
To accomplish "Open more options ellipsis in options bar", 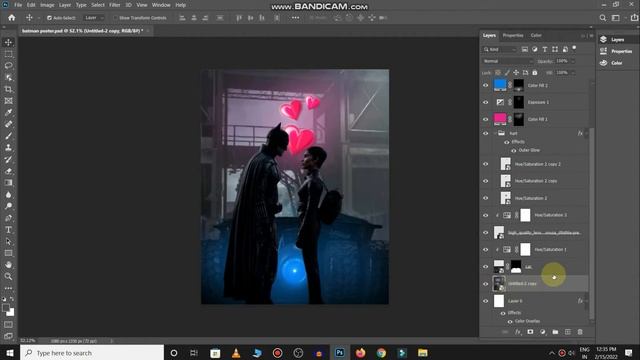I will [295, 18].
